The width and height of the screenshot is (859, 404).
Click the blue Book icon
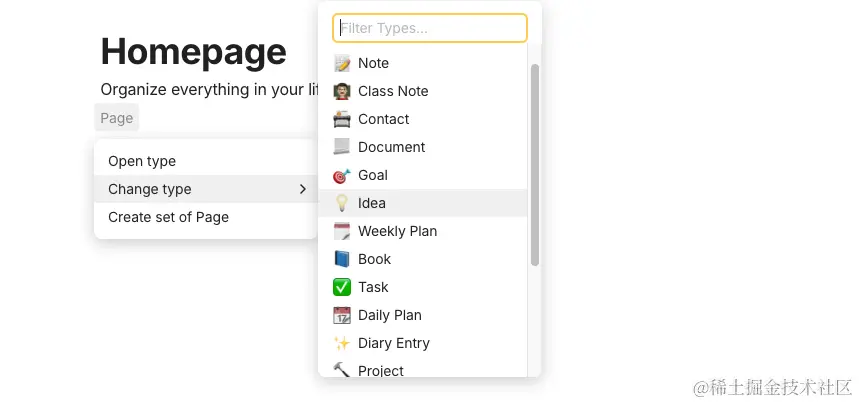(x=342, y=259)
